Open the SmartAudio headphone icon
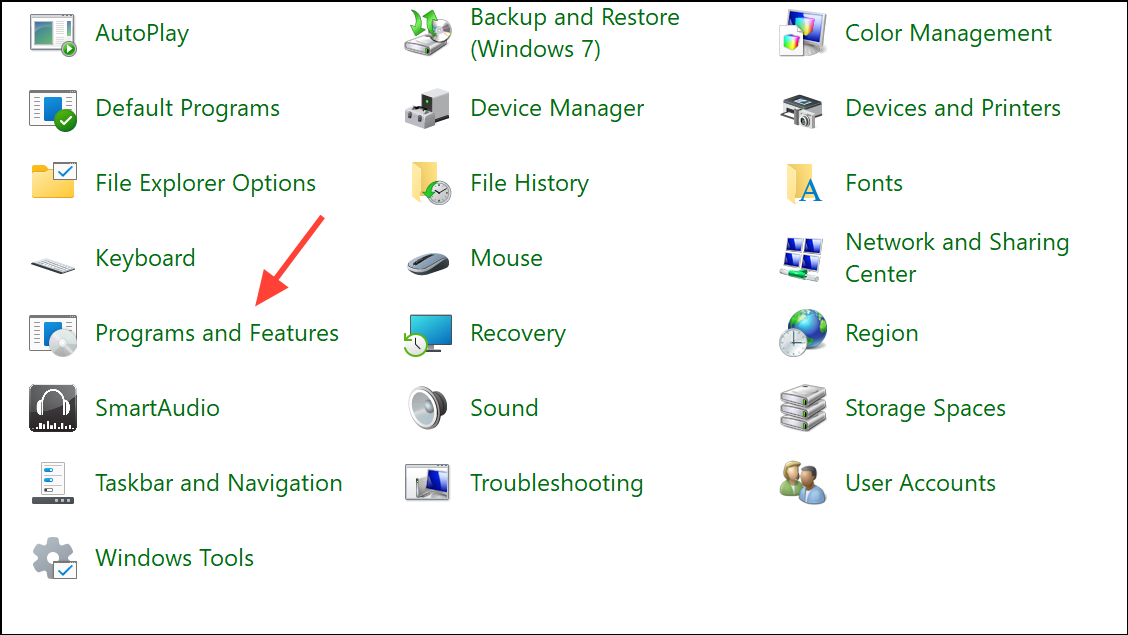The height and width of the screenshot is (635, 1128). click(53, 408)
